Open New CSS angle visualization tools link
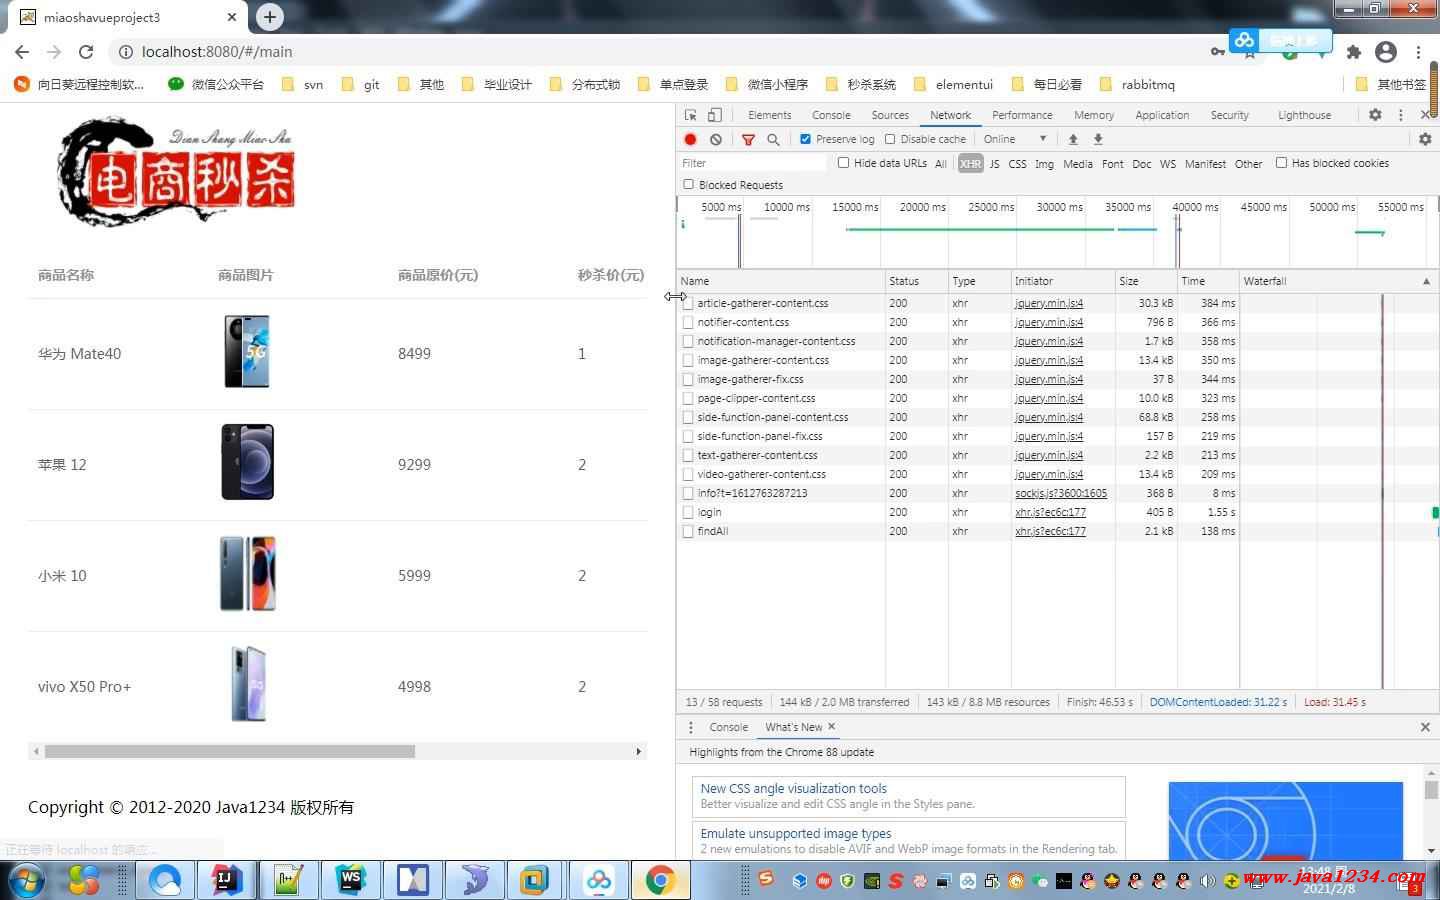1440x900 pixels. click(793, 788)
